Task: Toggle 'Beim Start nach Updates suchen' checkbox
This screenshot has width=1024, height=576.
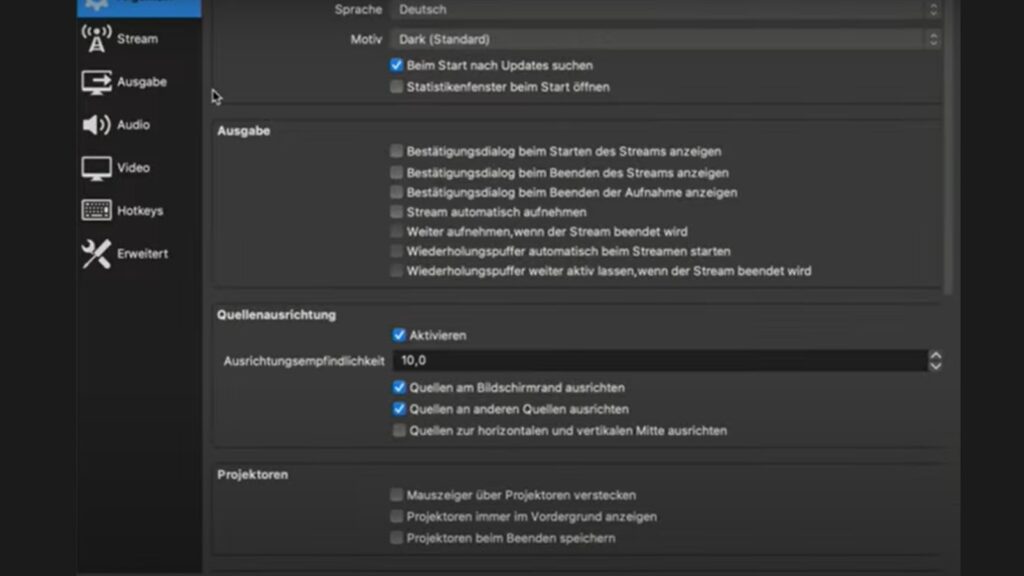Action: [397, 66]
